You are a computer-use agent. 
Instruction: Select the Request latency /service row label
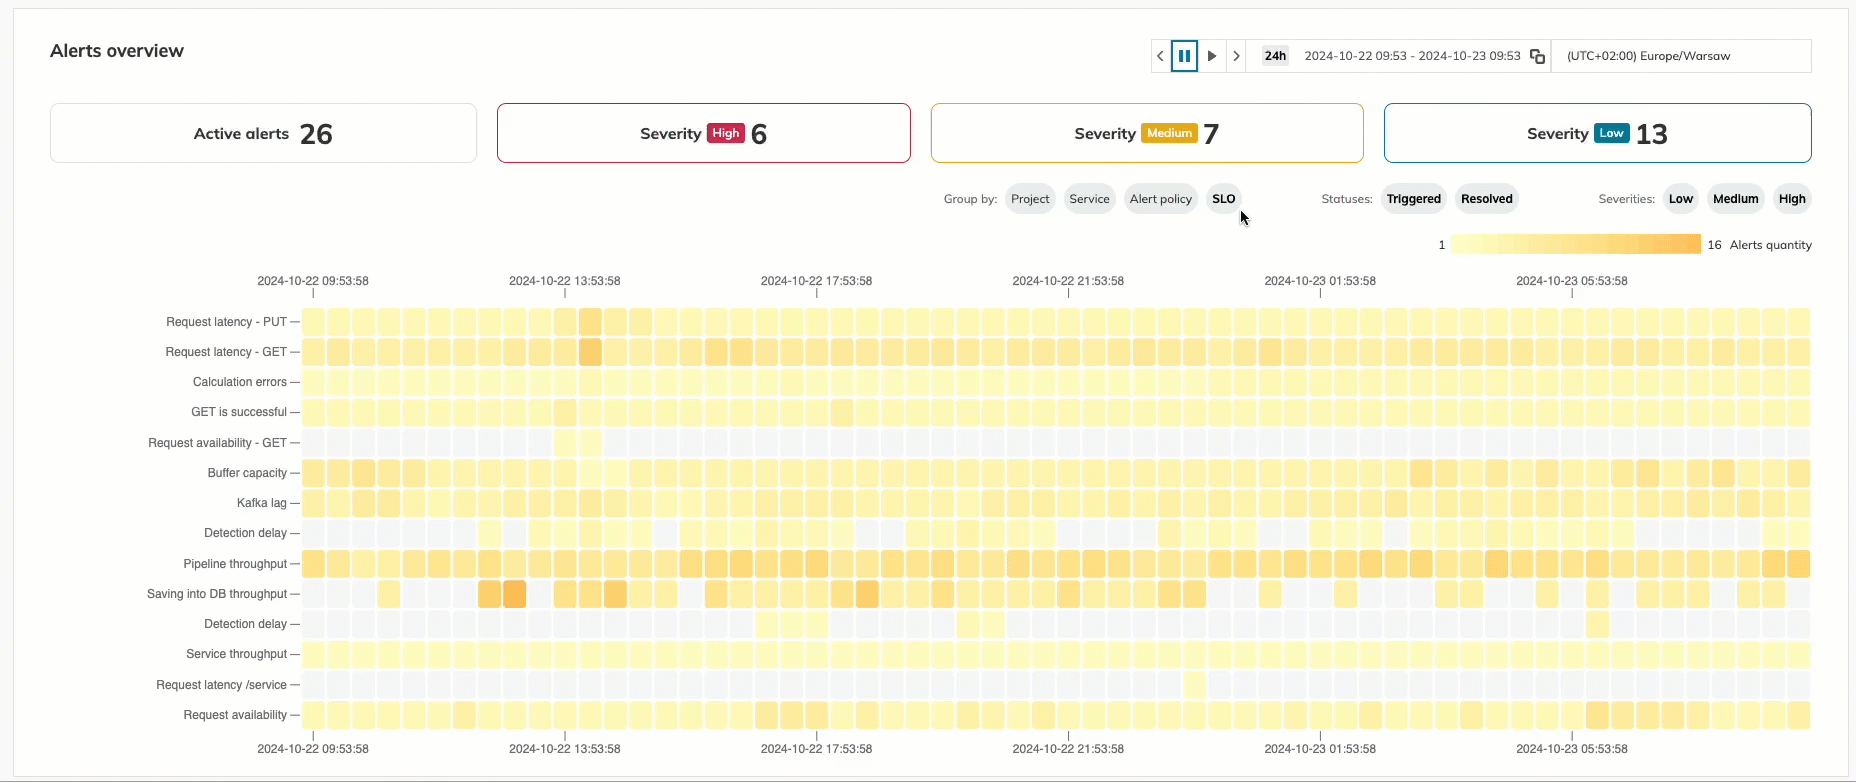(x=222, y=685)
